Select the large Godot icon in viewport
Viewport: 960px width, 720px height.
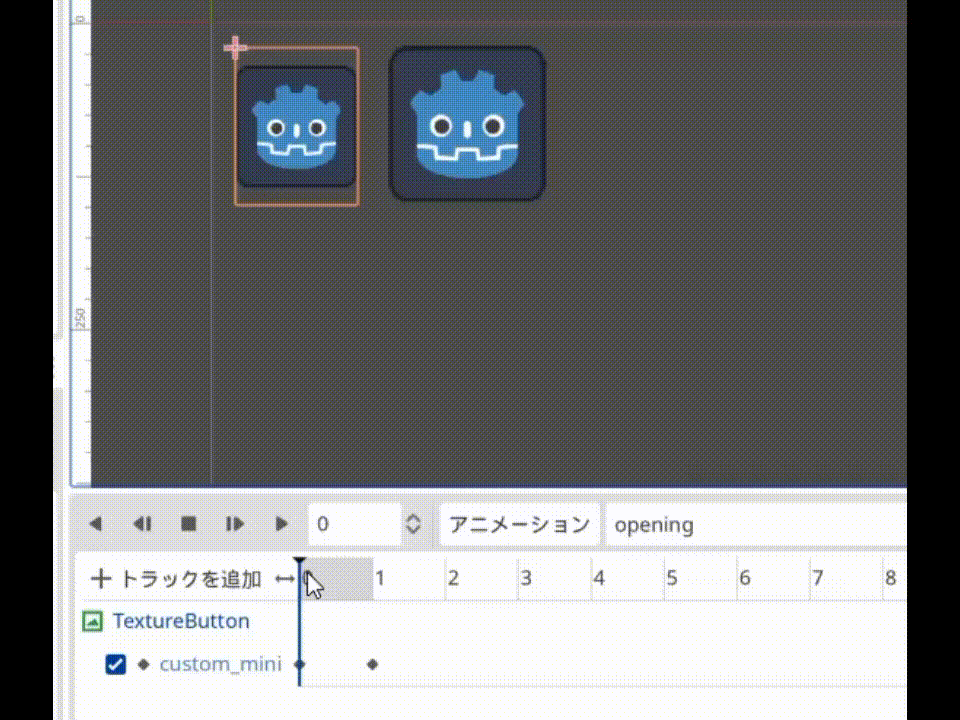tap(467, 124)
